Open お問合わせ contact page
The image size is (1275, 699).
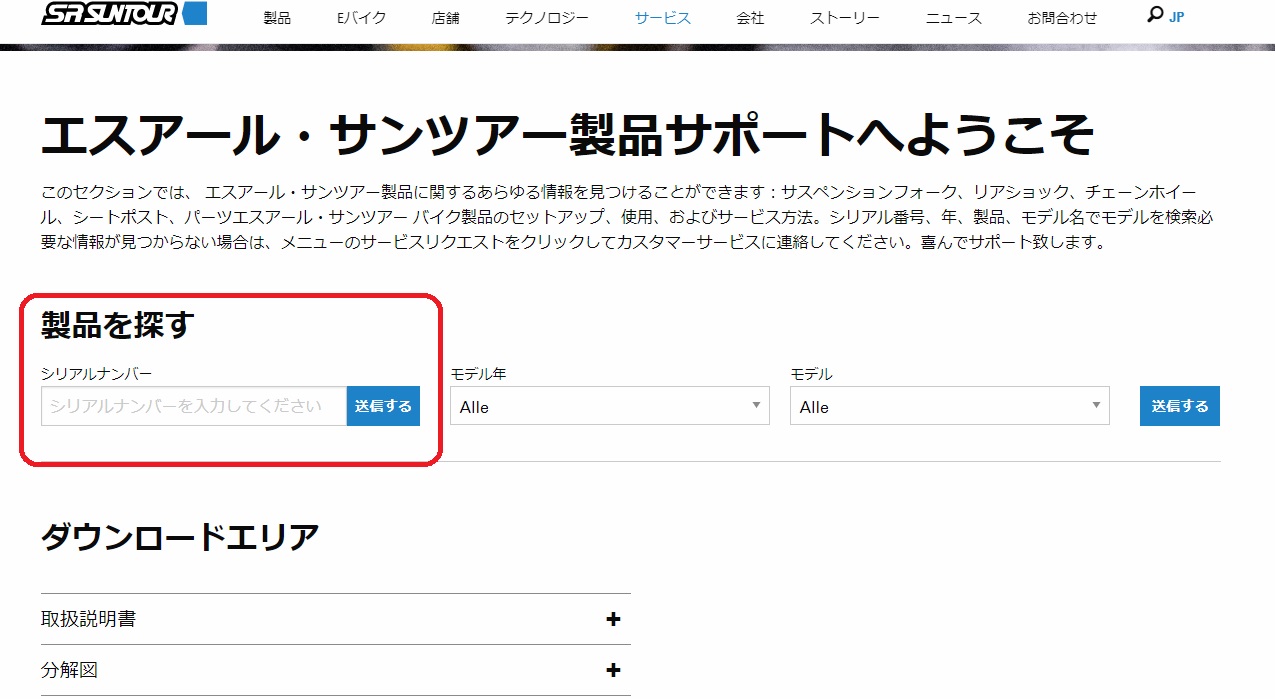pyautogui.click(x=1062, y=18)
